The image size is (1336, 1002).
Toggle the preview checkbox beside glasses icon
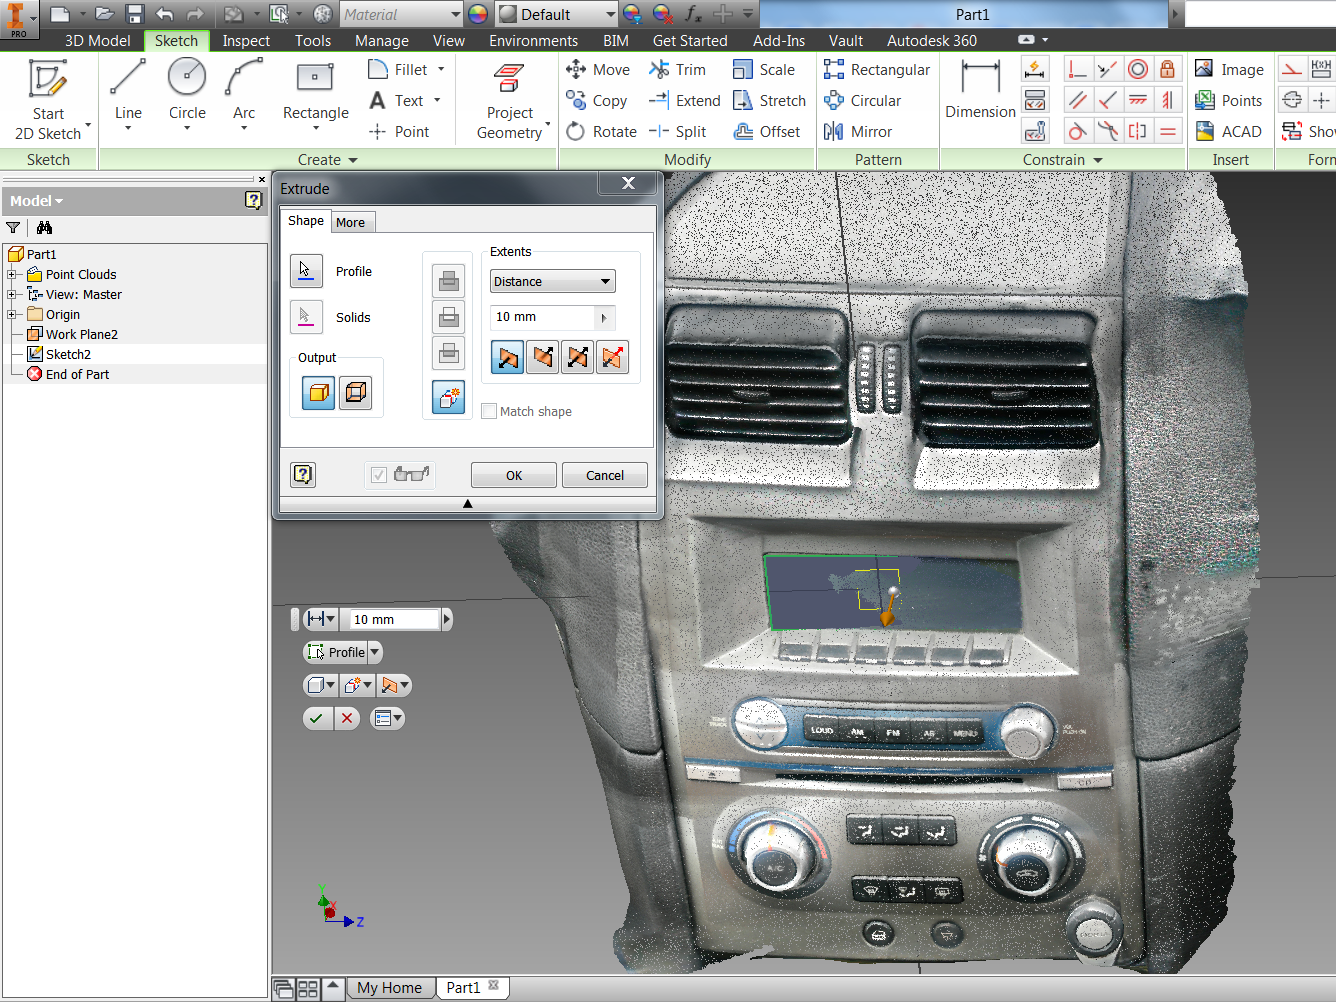click(x=379, y=475)
